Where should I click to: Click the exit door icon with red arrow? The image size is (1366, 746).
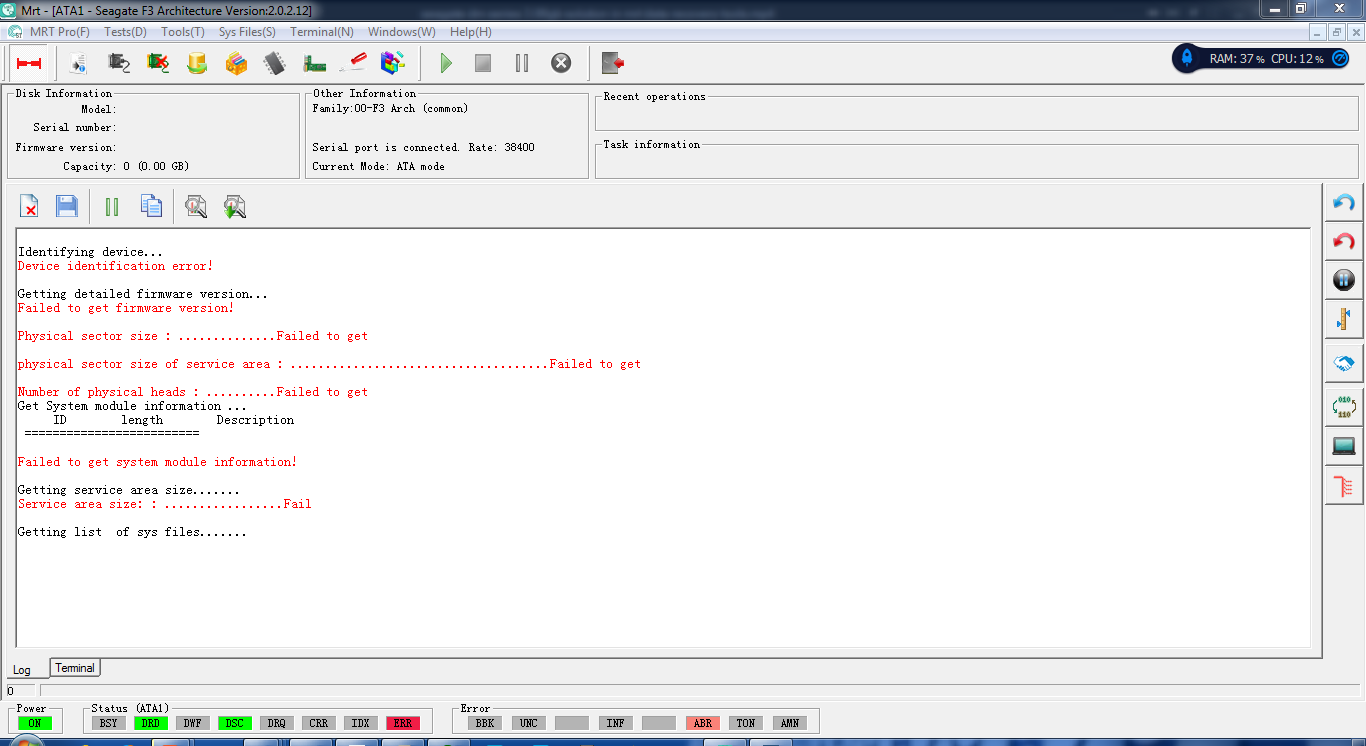[x=613, y=63]
